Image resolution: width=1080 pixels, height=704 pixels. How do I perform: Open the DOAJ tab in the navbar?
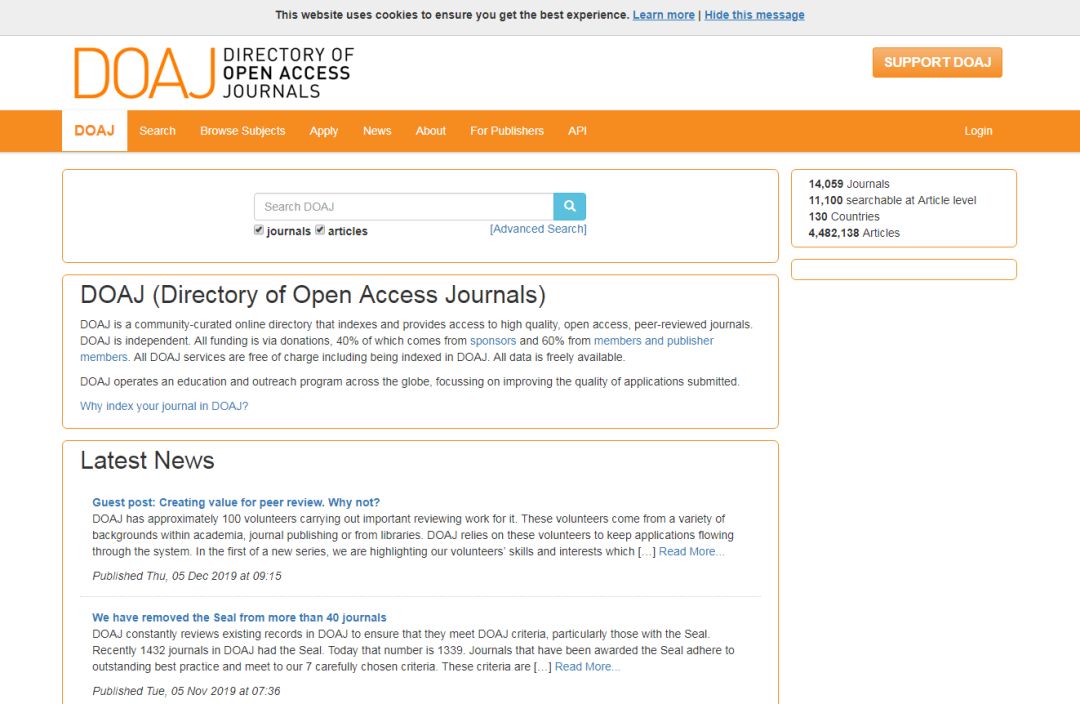pyautogui.click(x=94, y=131)
